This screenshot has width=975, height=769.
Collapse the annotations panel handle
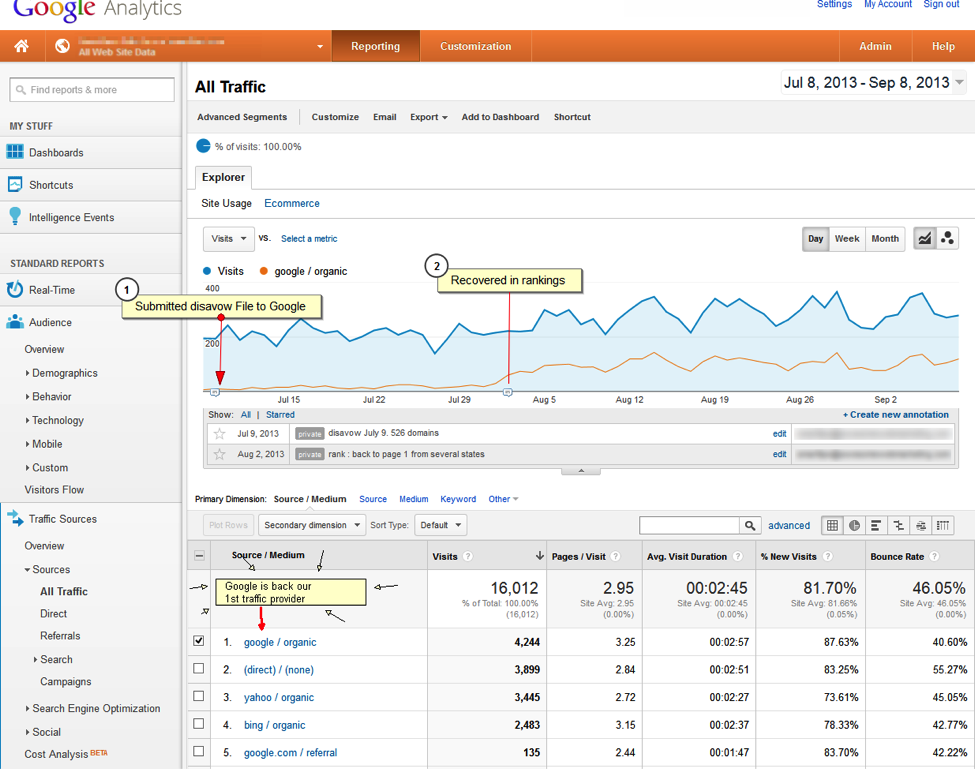click(x=581, y=471)
